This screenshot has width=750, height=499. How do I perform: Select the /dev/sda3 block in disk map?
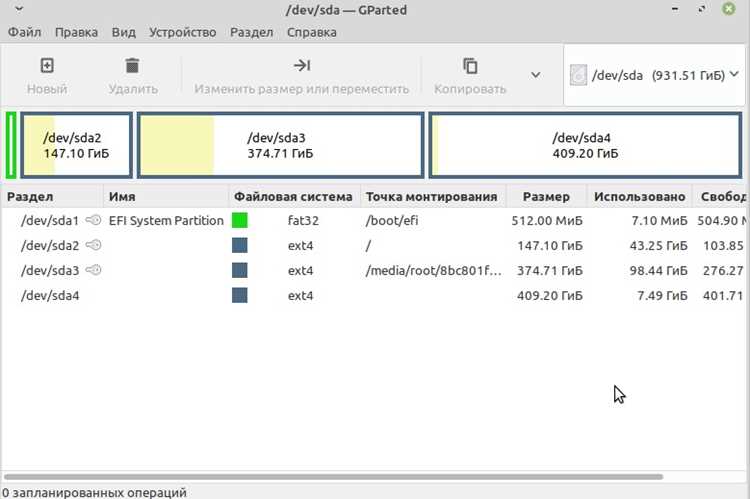280,145
